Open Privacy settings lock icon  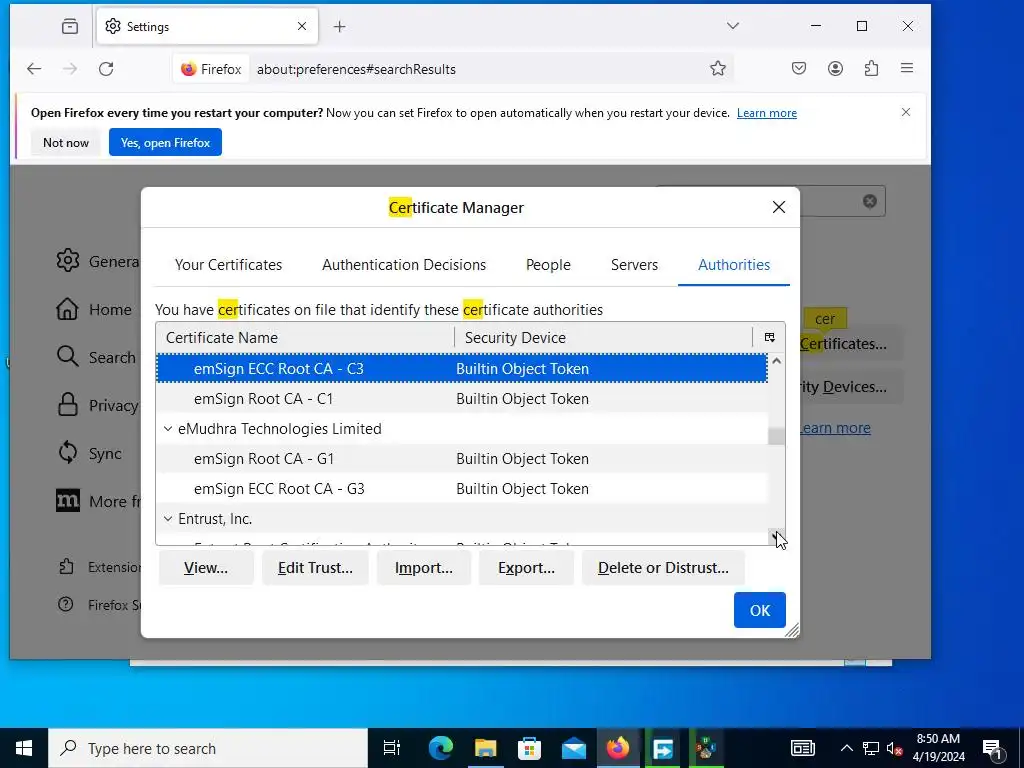67,405
